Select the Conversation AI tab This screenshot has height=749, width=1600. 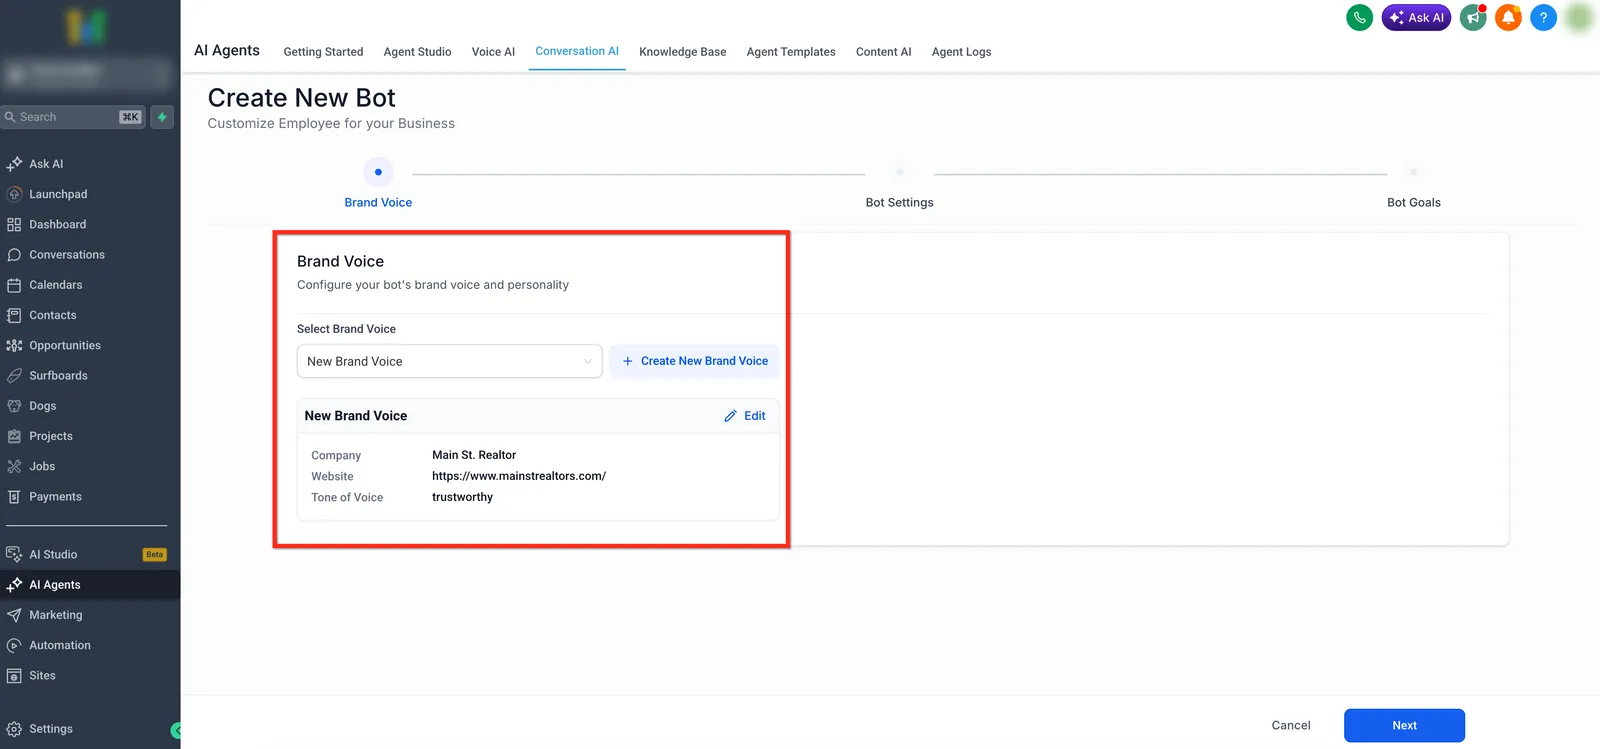[x=577, y=51]
